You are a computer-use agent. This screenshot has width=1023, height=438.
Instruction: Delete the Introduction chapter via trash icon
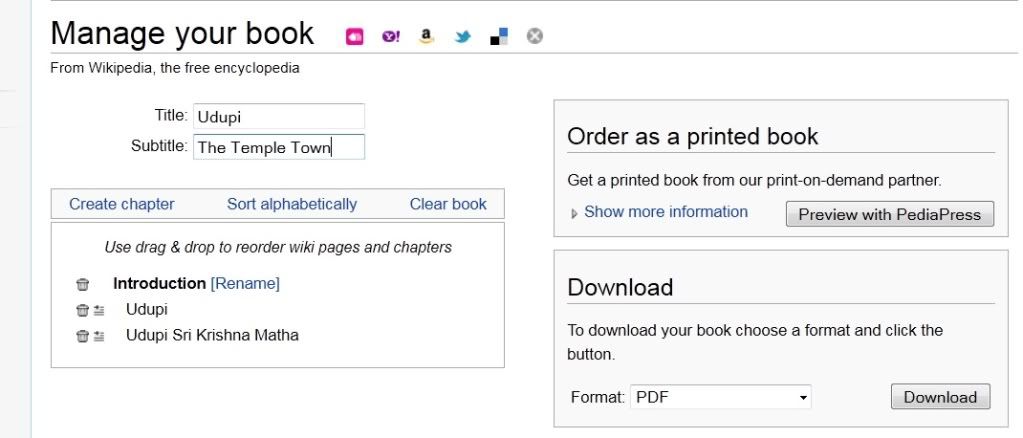tap(83, 285)
